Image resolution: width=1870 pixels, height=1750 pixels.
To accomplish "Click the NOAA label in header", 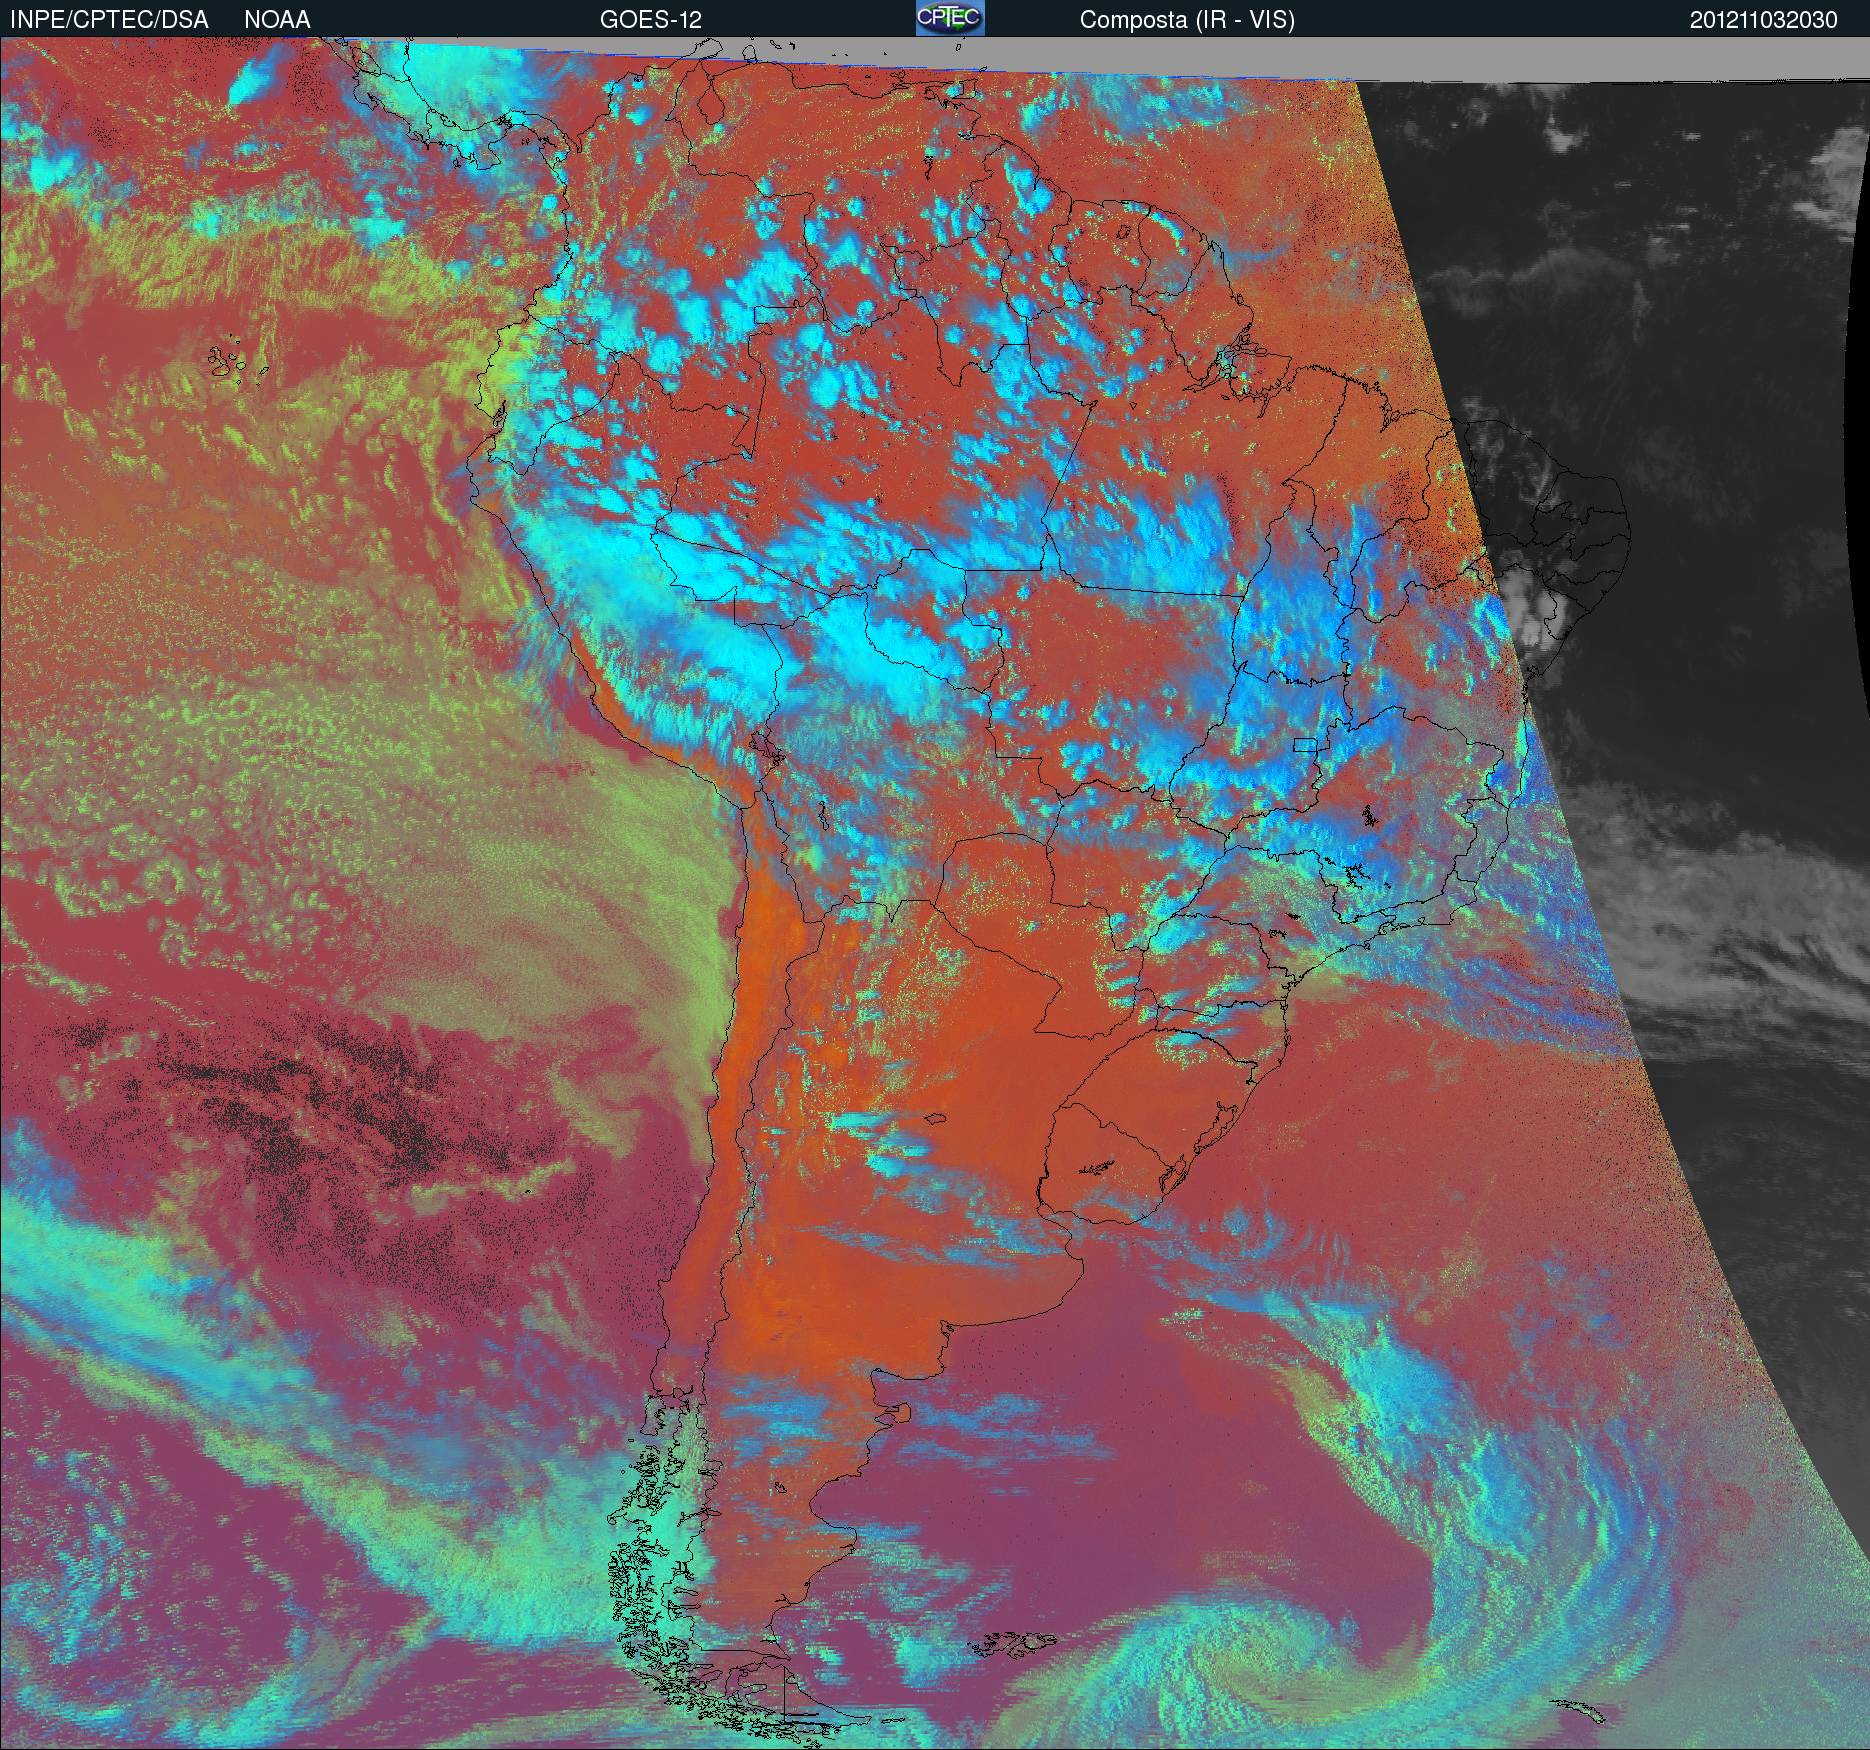I will (277, 20).
